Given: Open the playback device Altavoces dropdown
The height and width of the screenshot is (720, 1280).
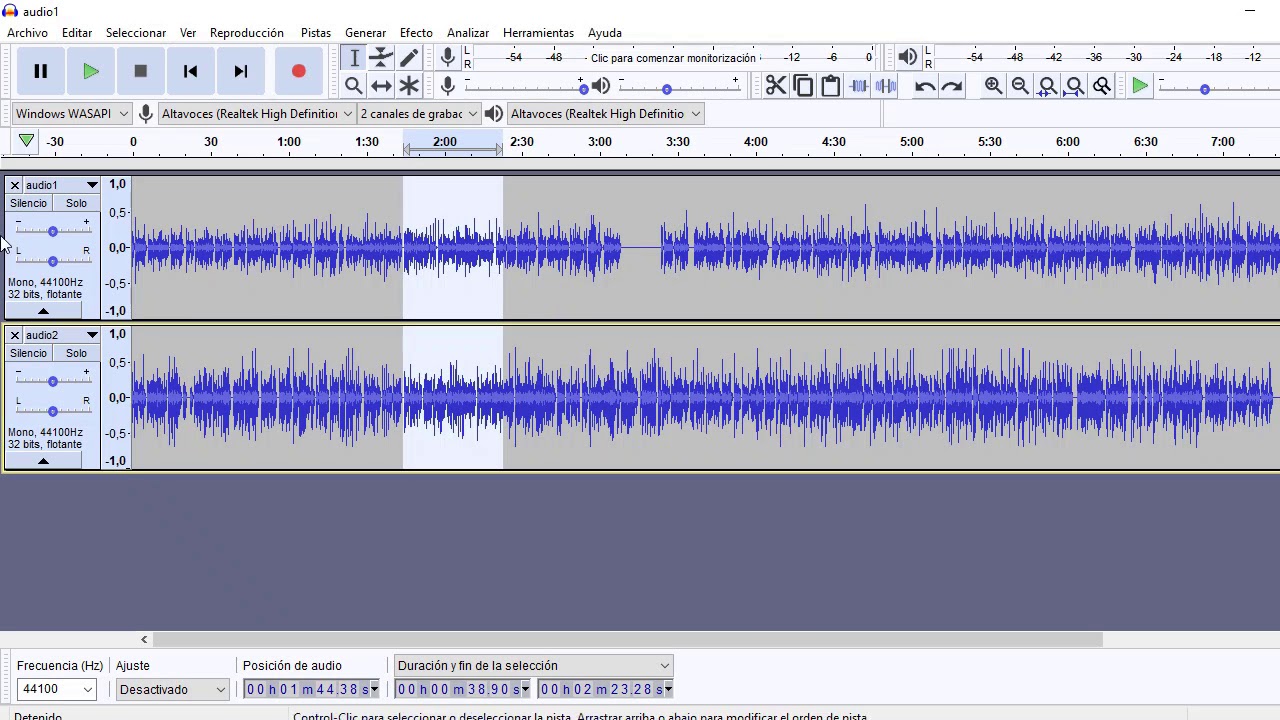Looking at the screenshot, I should click(x=605, y=114).
